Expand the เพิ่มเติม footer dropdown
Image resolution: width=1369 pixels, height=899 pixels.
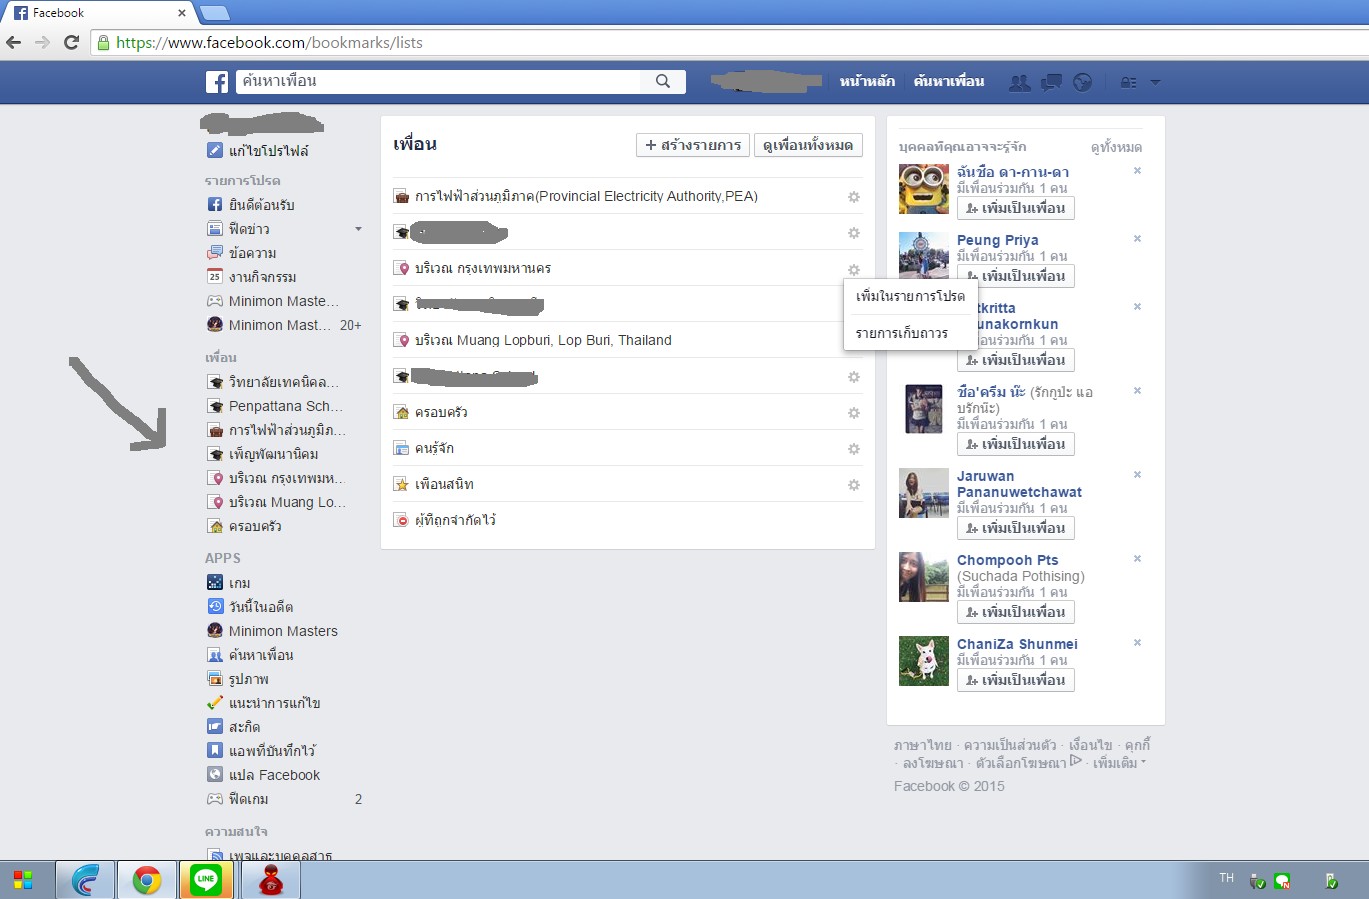tap(1119, 764)
